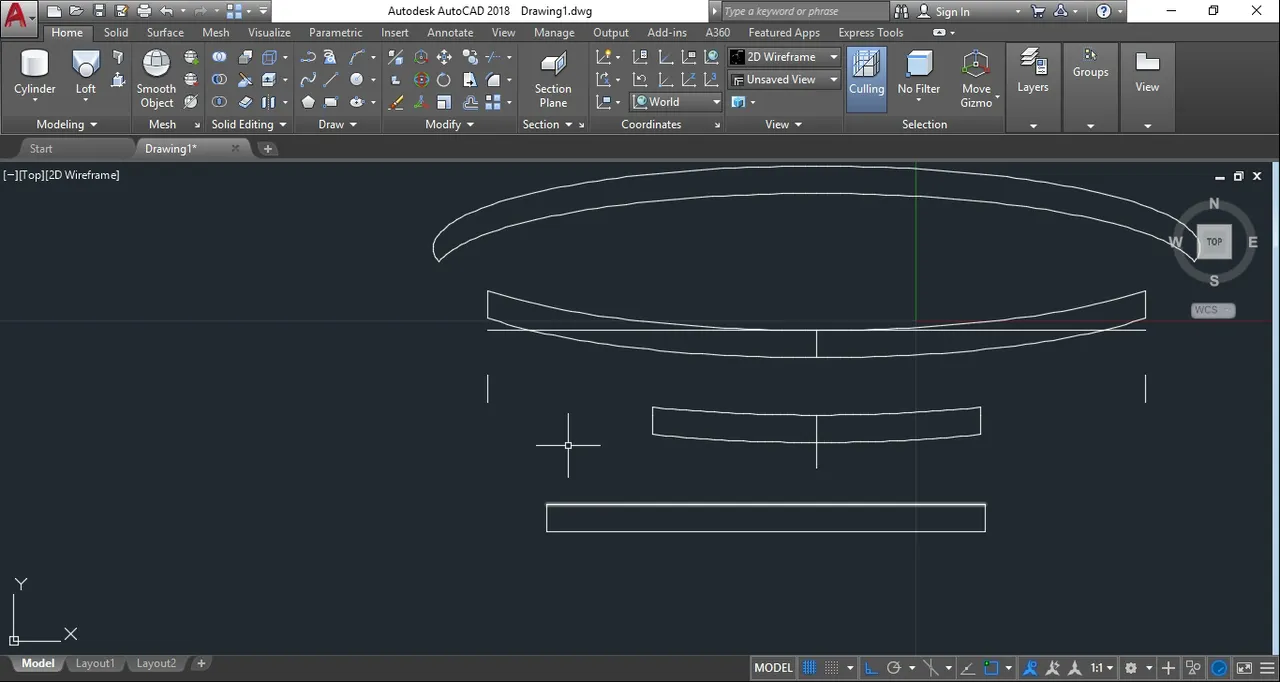Viewport: 1280px width, 682px height.
Task: Switch to the Surface ribbon tab
Action: pos(165,33)
